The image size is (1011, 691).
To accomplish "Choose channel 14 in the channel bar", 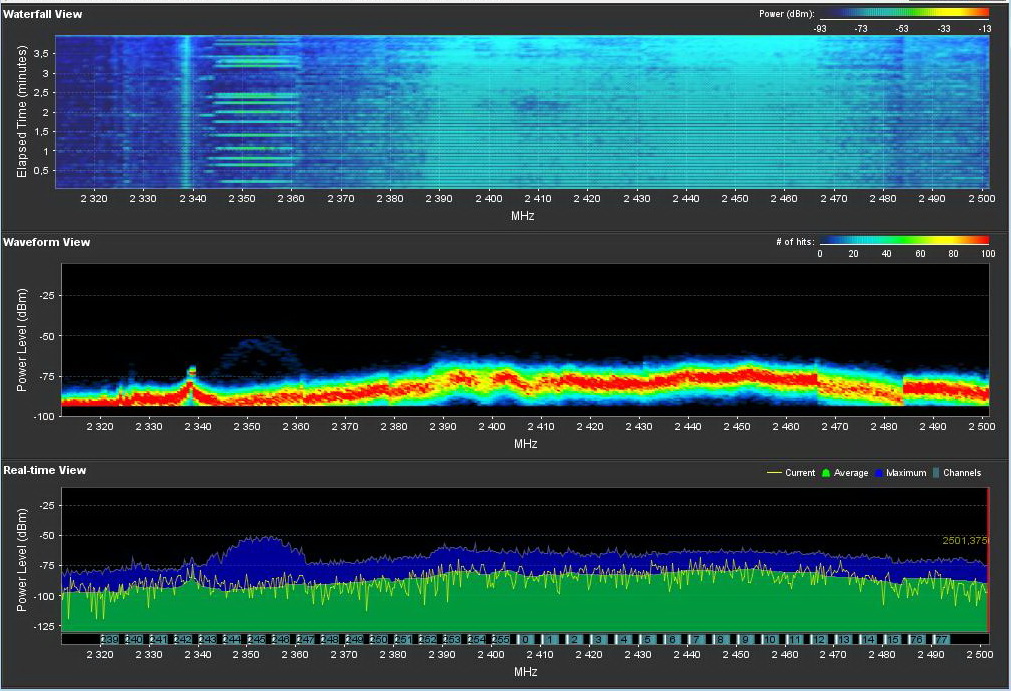I will [x=869, y=639].
